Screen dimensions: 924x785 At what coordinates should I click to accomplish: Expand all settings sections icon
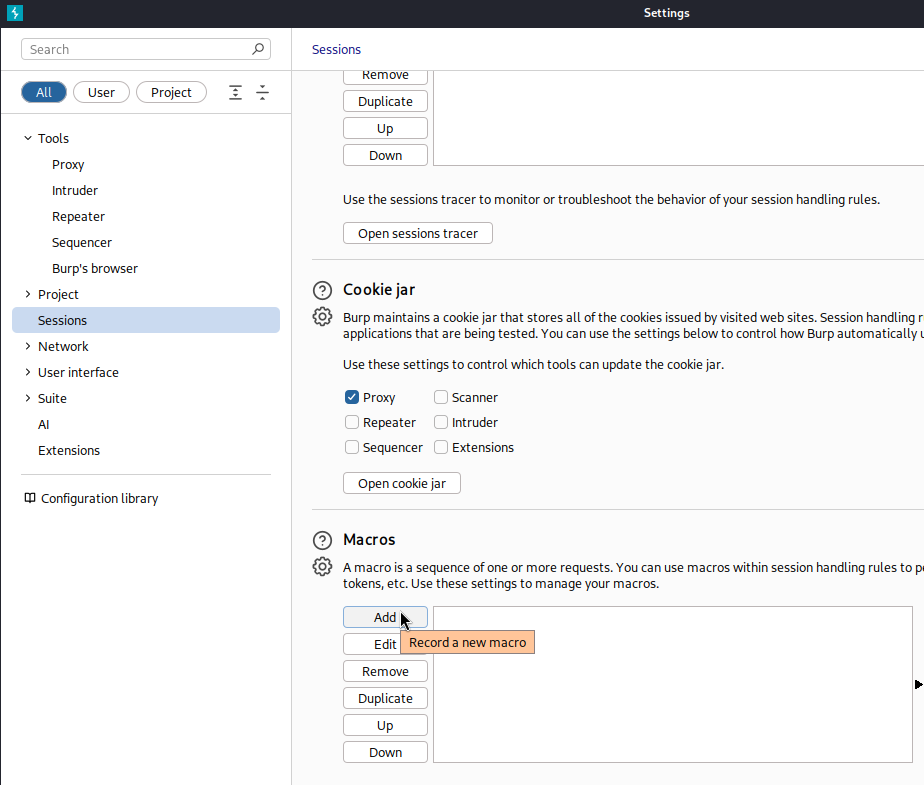(235, 93)
